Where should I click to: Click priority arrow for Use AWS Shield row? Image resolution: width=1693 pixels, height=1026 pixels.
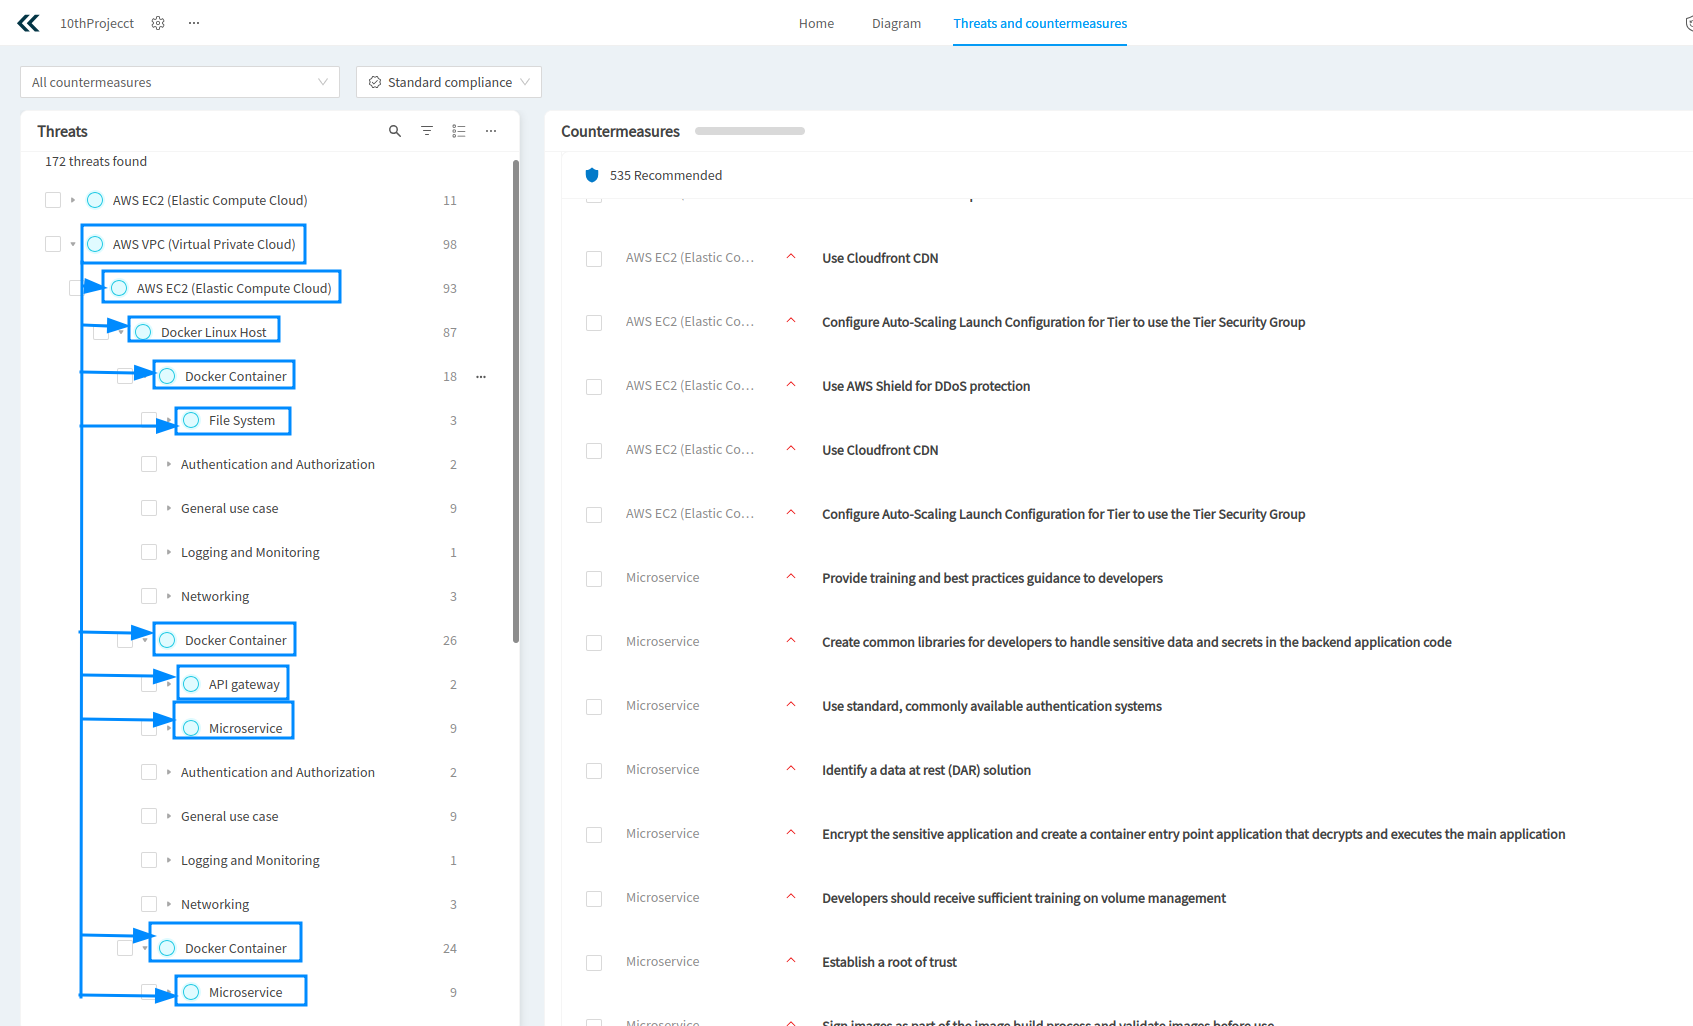click(791, 385)
